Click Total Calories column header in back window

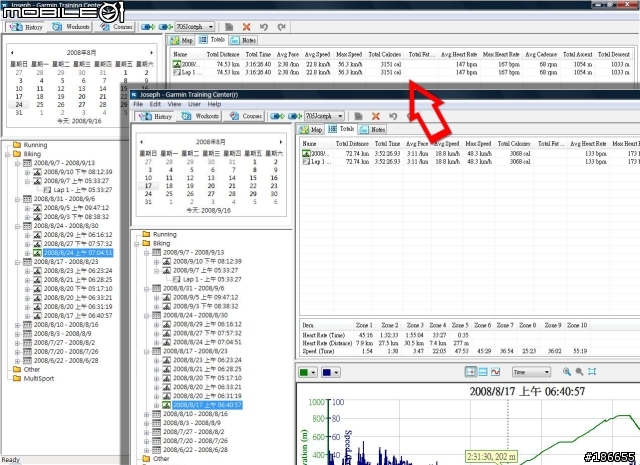(384, 54)
